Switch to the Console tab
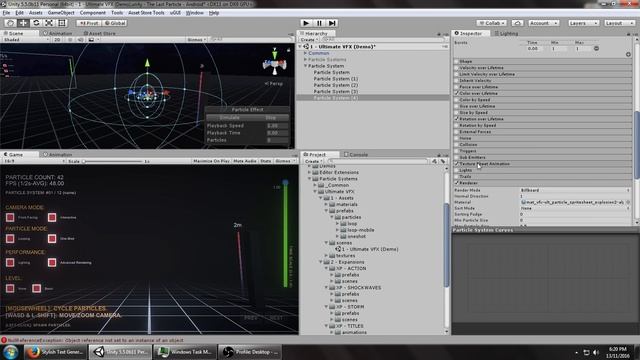This screenshot has height=360, width=640. [x=356, y=155]
